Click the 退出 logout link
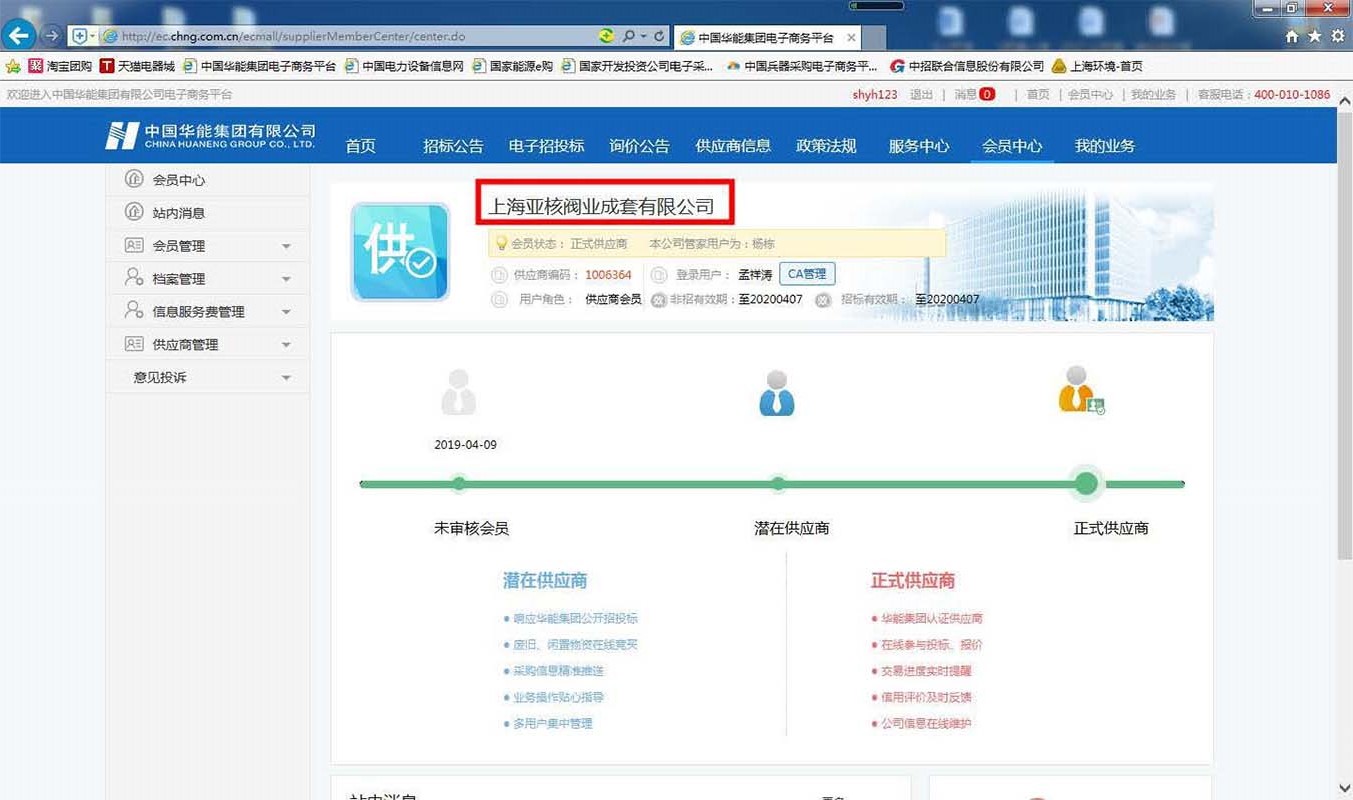Image resolution: width=1353 pixels, height=800 pixels. pos(921,94)
